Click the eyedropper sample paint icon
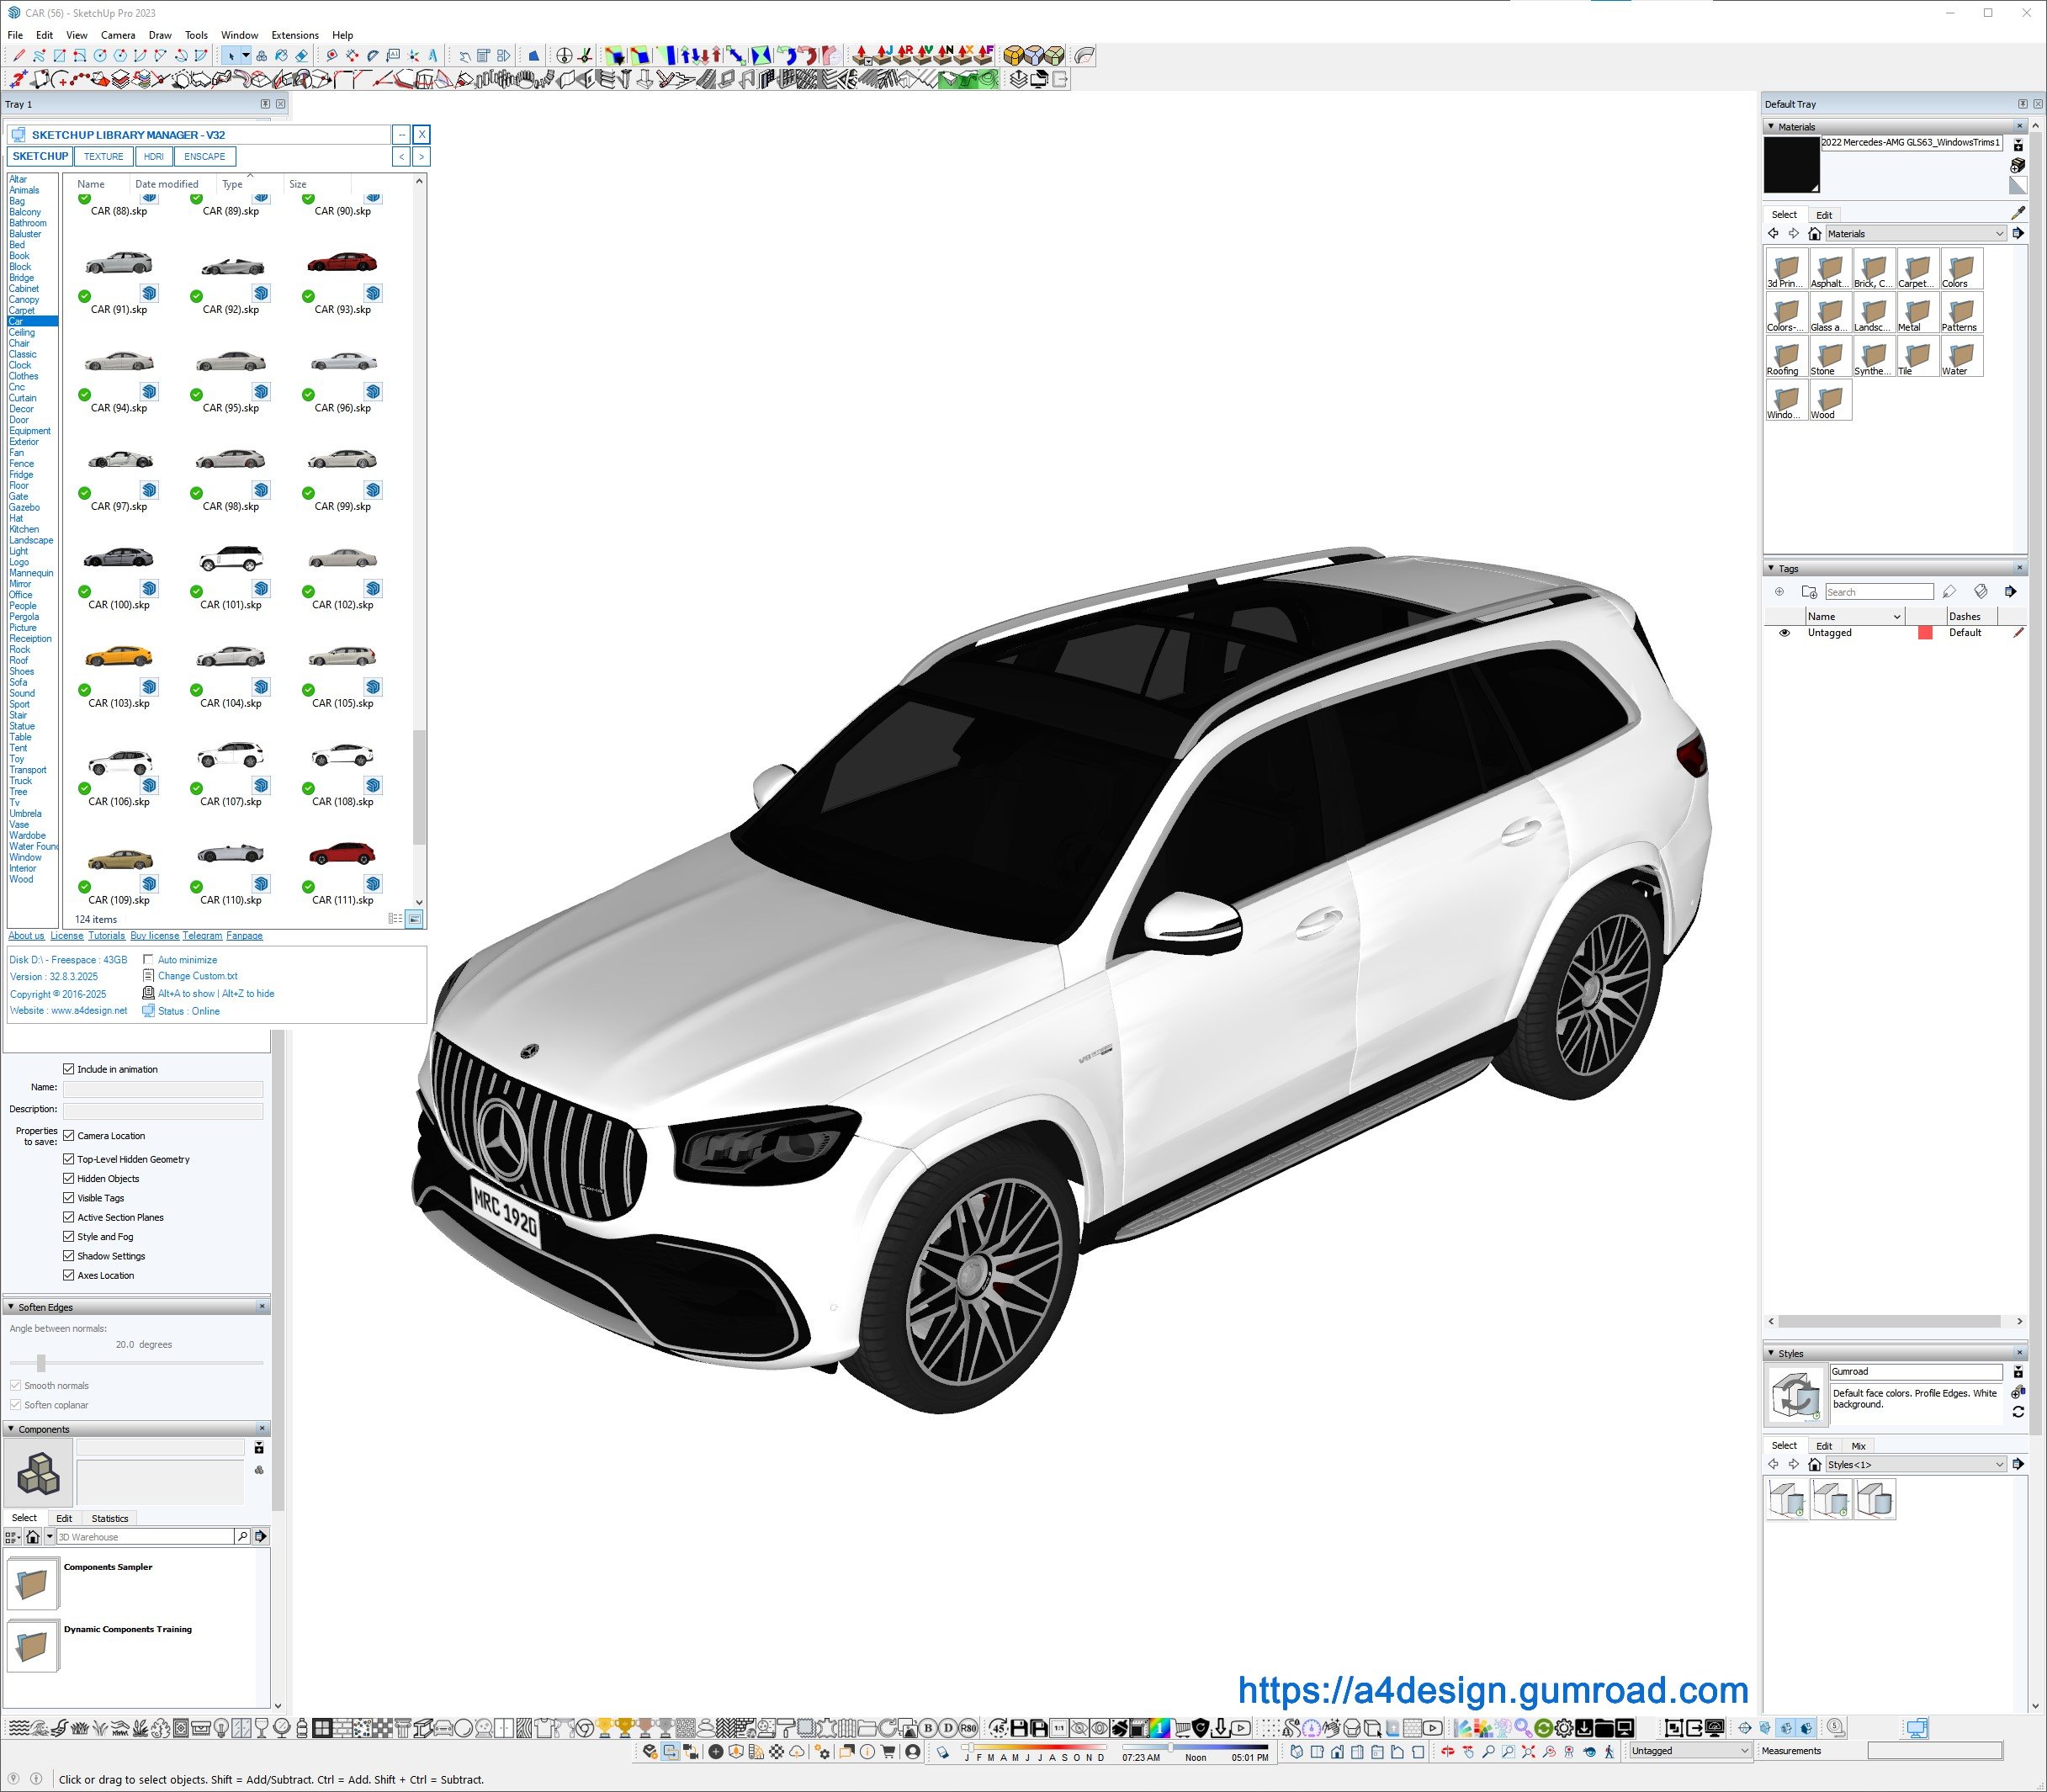This screenshot has height=1792, width=2047. 2017,213
